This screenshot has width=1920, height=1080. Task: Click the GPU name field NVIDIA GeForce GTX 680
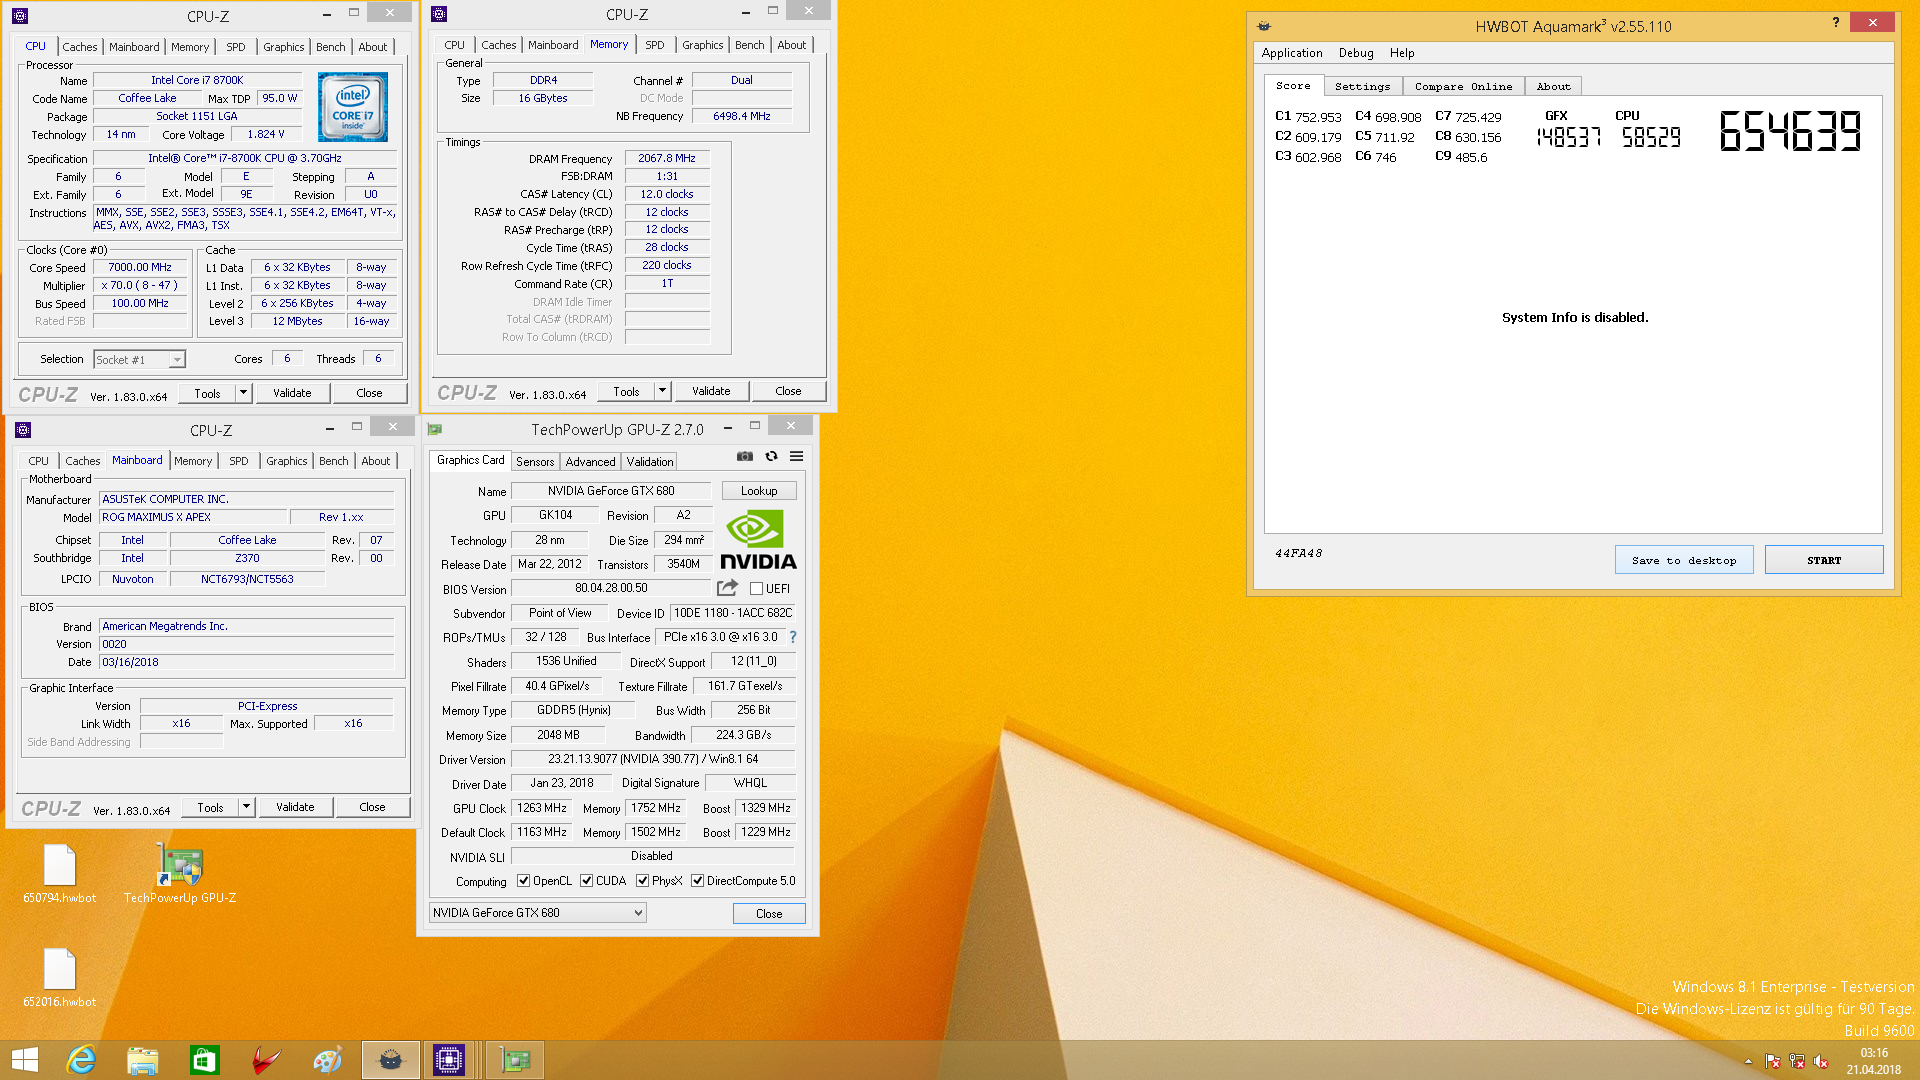[611, 491]
